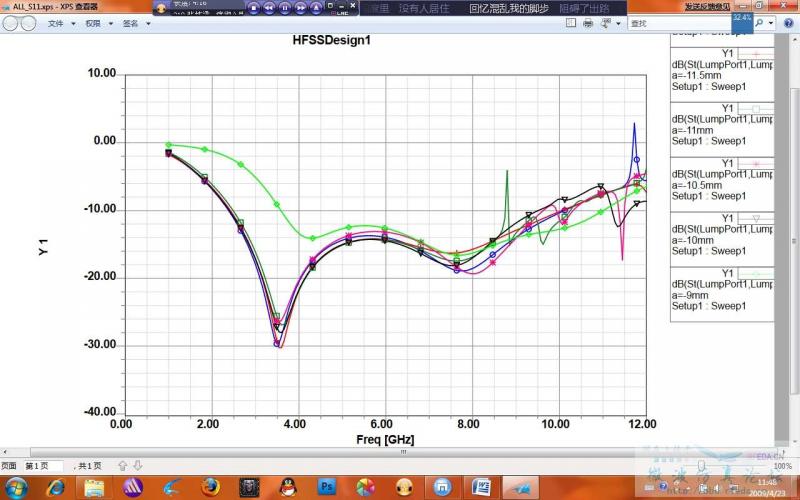Open the 文件 menu
This screenshot has height=500, width=800.
pos(56,23)
